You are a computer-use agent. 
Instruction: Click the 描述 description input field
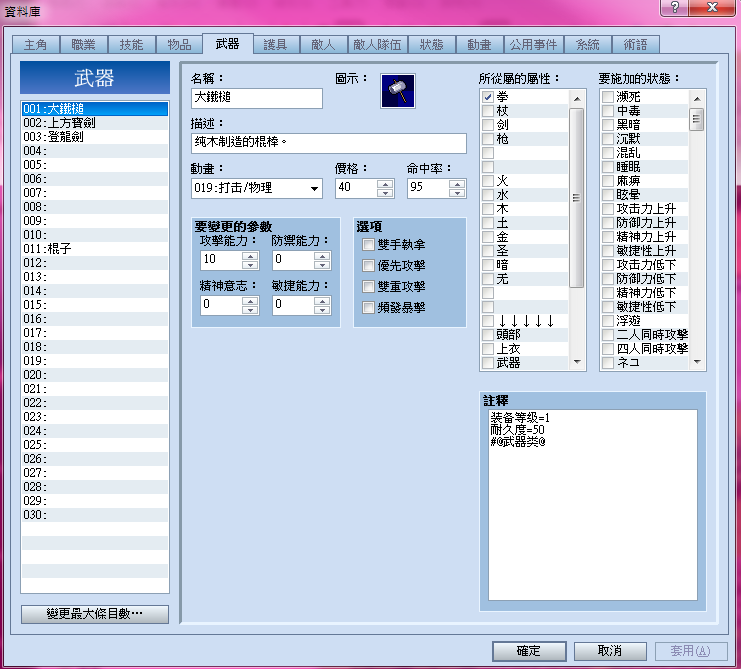(328, 143)
